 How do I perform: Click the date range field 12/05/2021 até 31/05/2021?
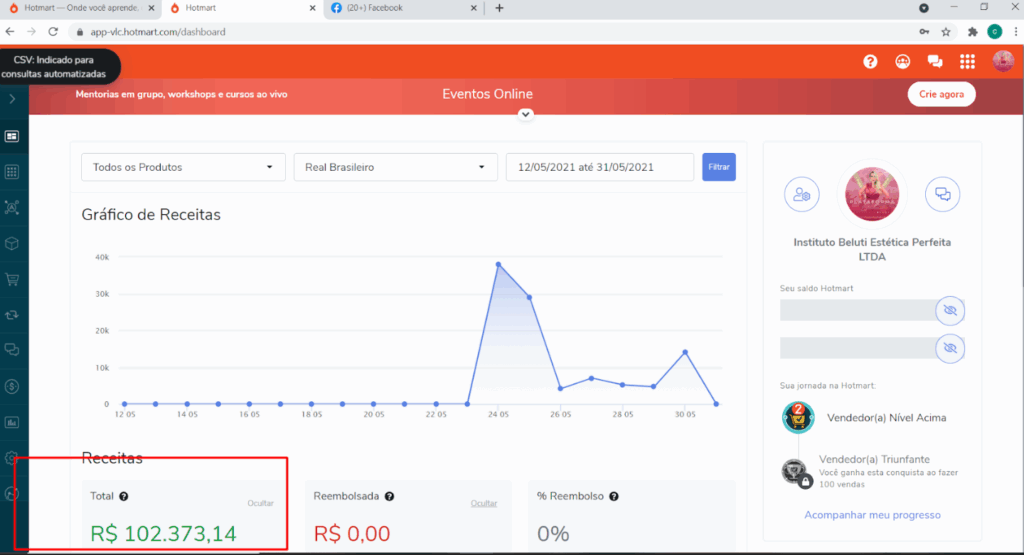click(x=600, y=167)
